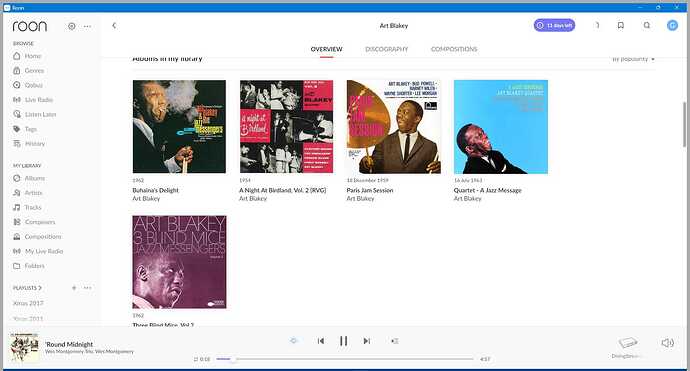Image resolution: width=690 pixels, height=371 pixels.
Task: Open the Xmas 2017 playlist
Action: [28, 303]
